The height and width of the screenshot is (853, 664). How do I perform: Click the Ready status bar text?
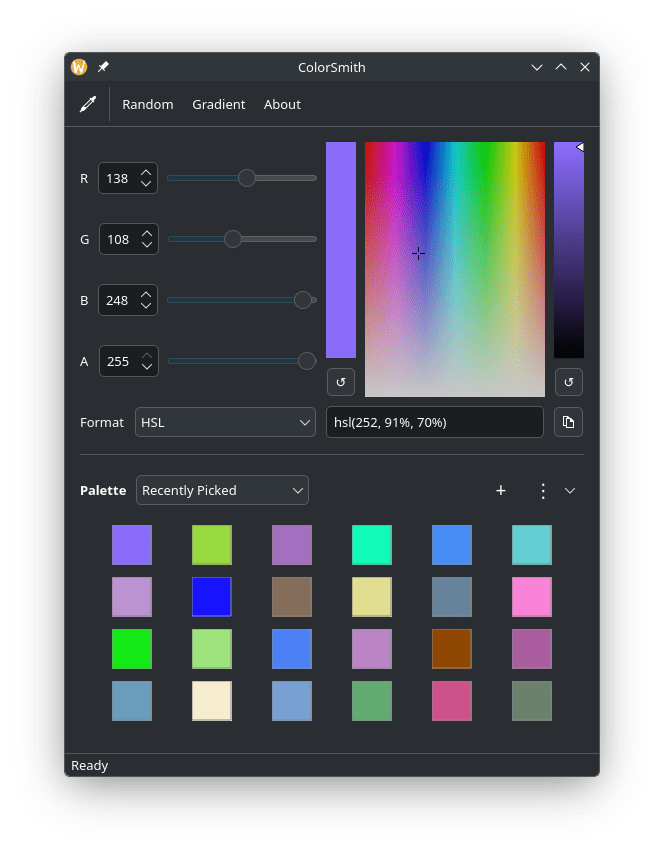[90, 765]
